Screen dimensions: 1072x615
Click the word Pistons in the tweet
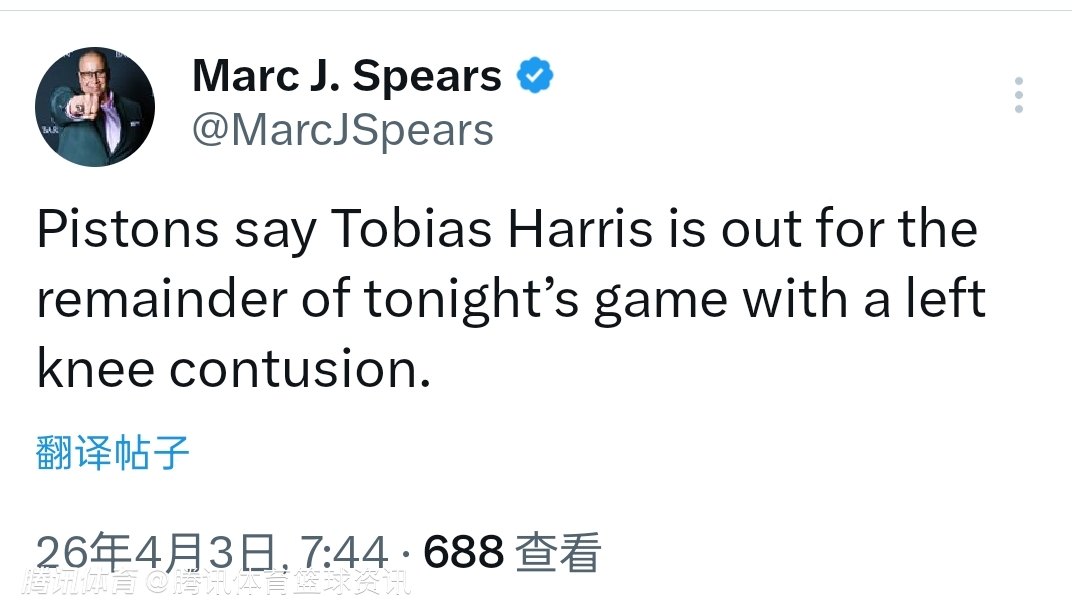click(x=128, y=229)
